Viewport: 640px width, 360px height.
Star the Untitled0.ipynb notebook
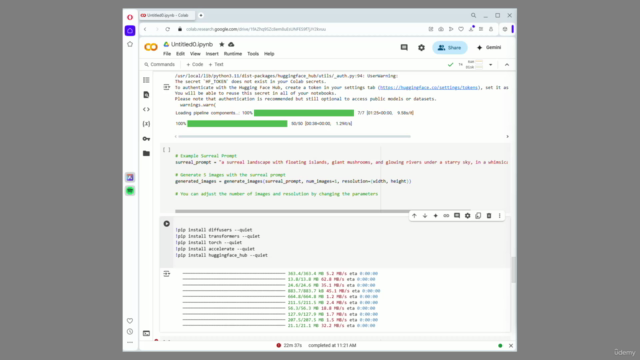[x=222, y=44]
